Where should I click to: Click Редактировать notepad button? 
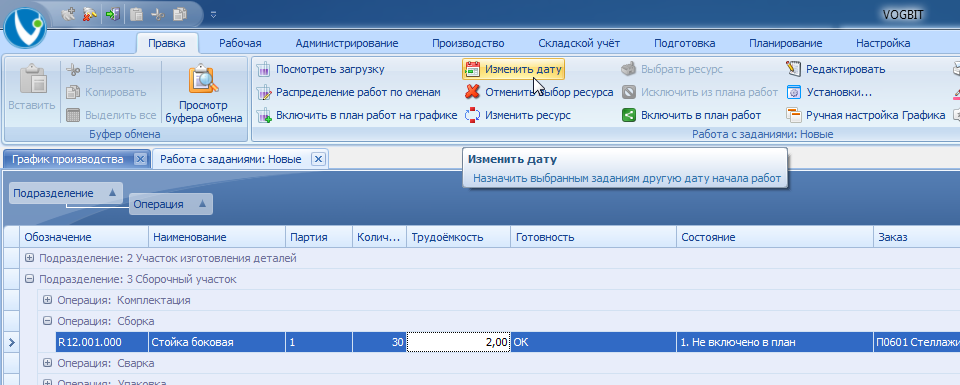(x=836, y=69)
